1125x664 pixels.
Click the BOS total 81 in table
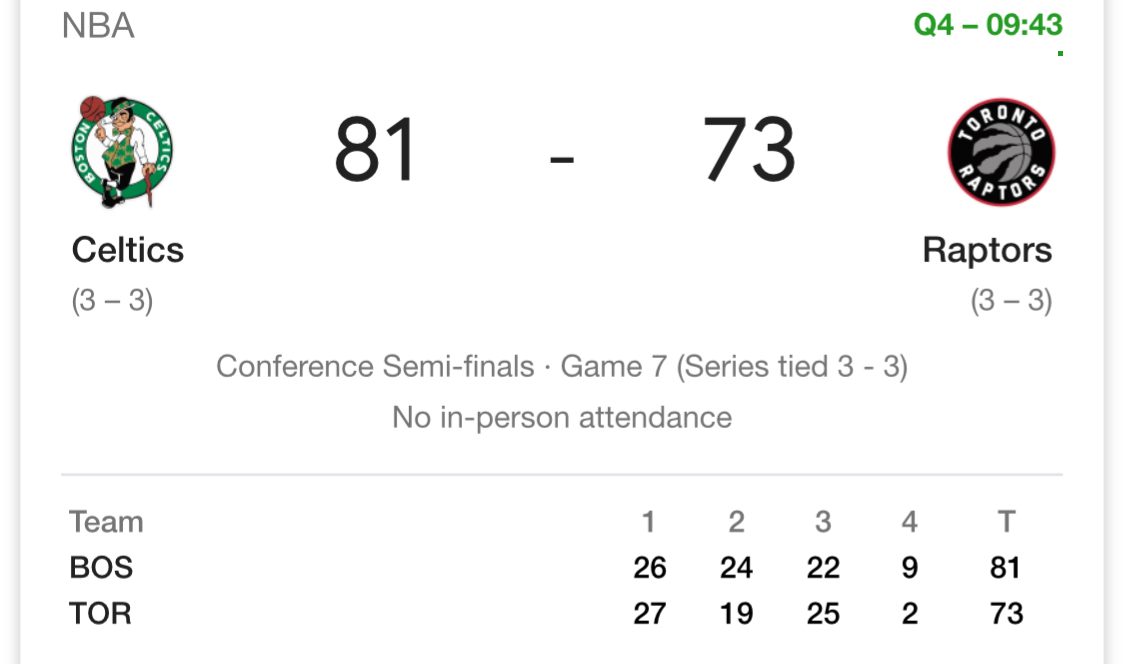click(1005, 568)
